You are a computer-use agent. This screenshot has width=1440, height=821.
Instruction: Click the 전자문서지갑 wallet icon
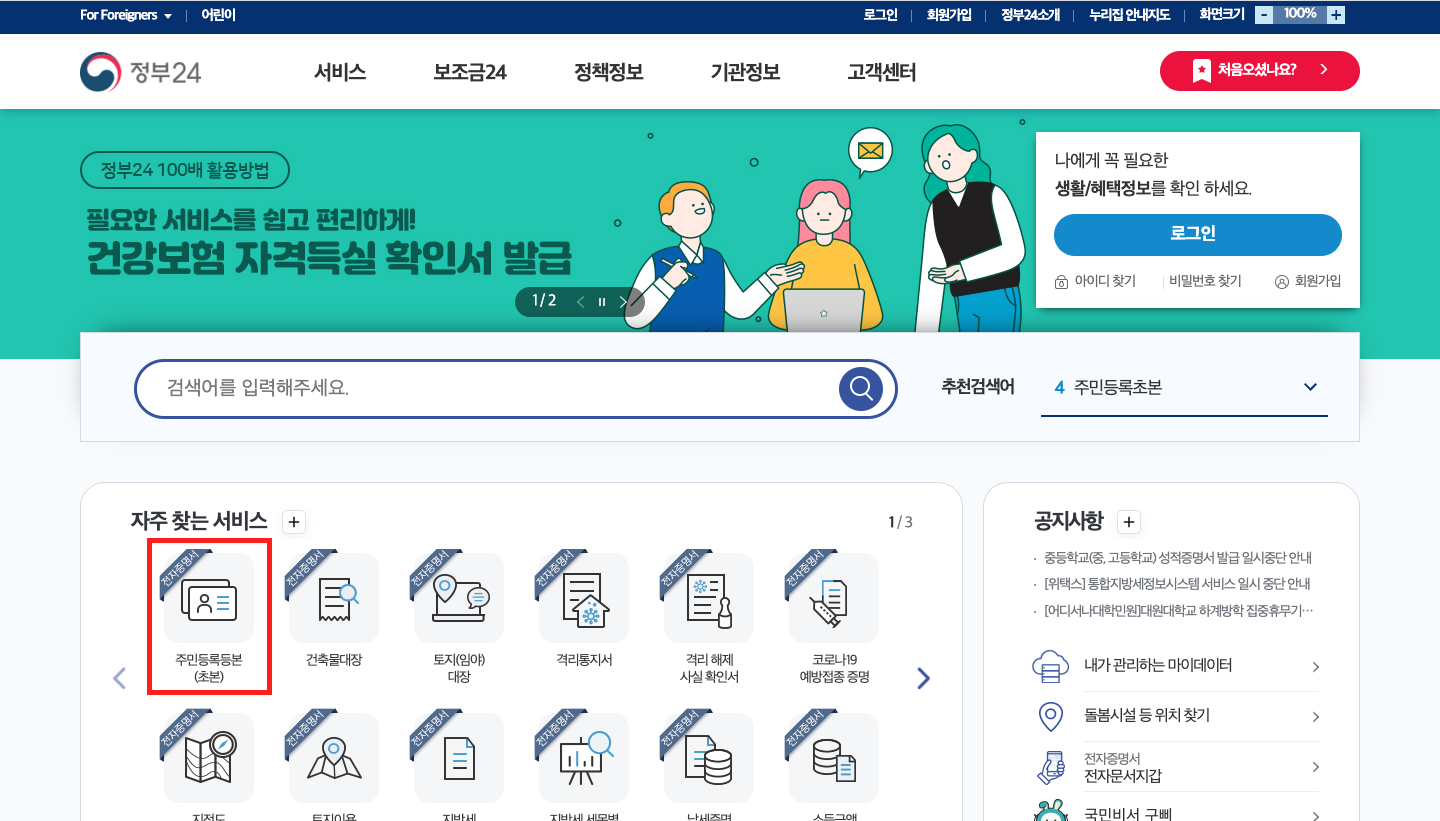(1050, 767)
